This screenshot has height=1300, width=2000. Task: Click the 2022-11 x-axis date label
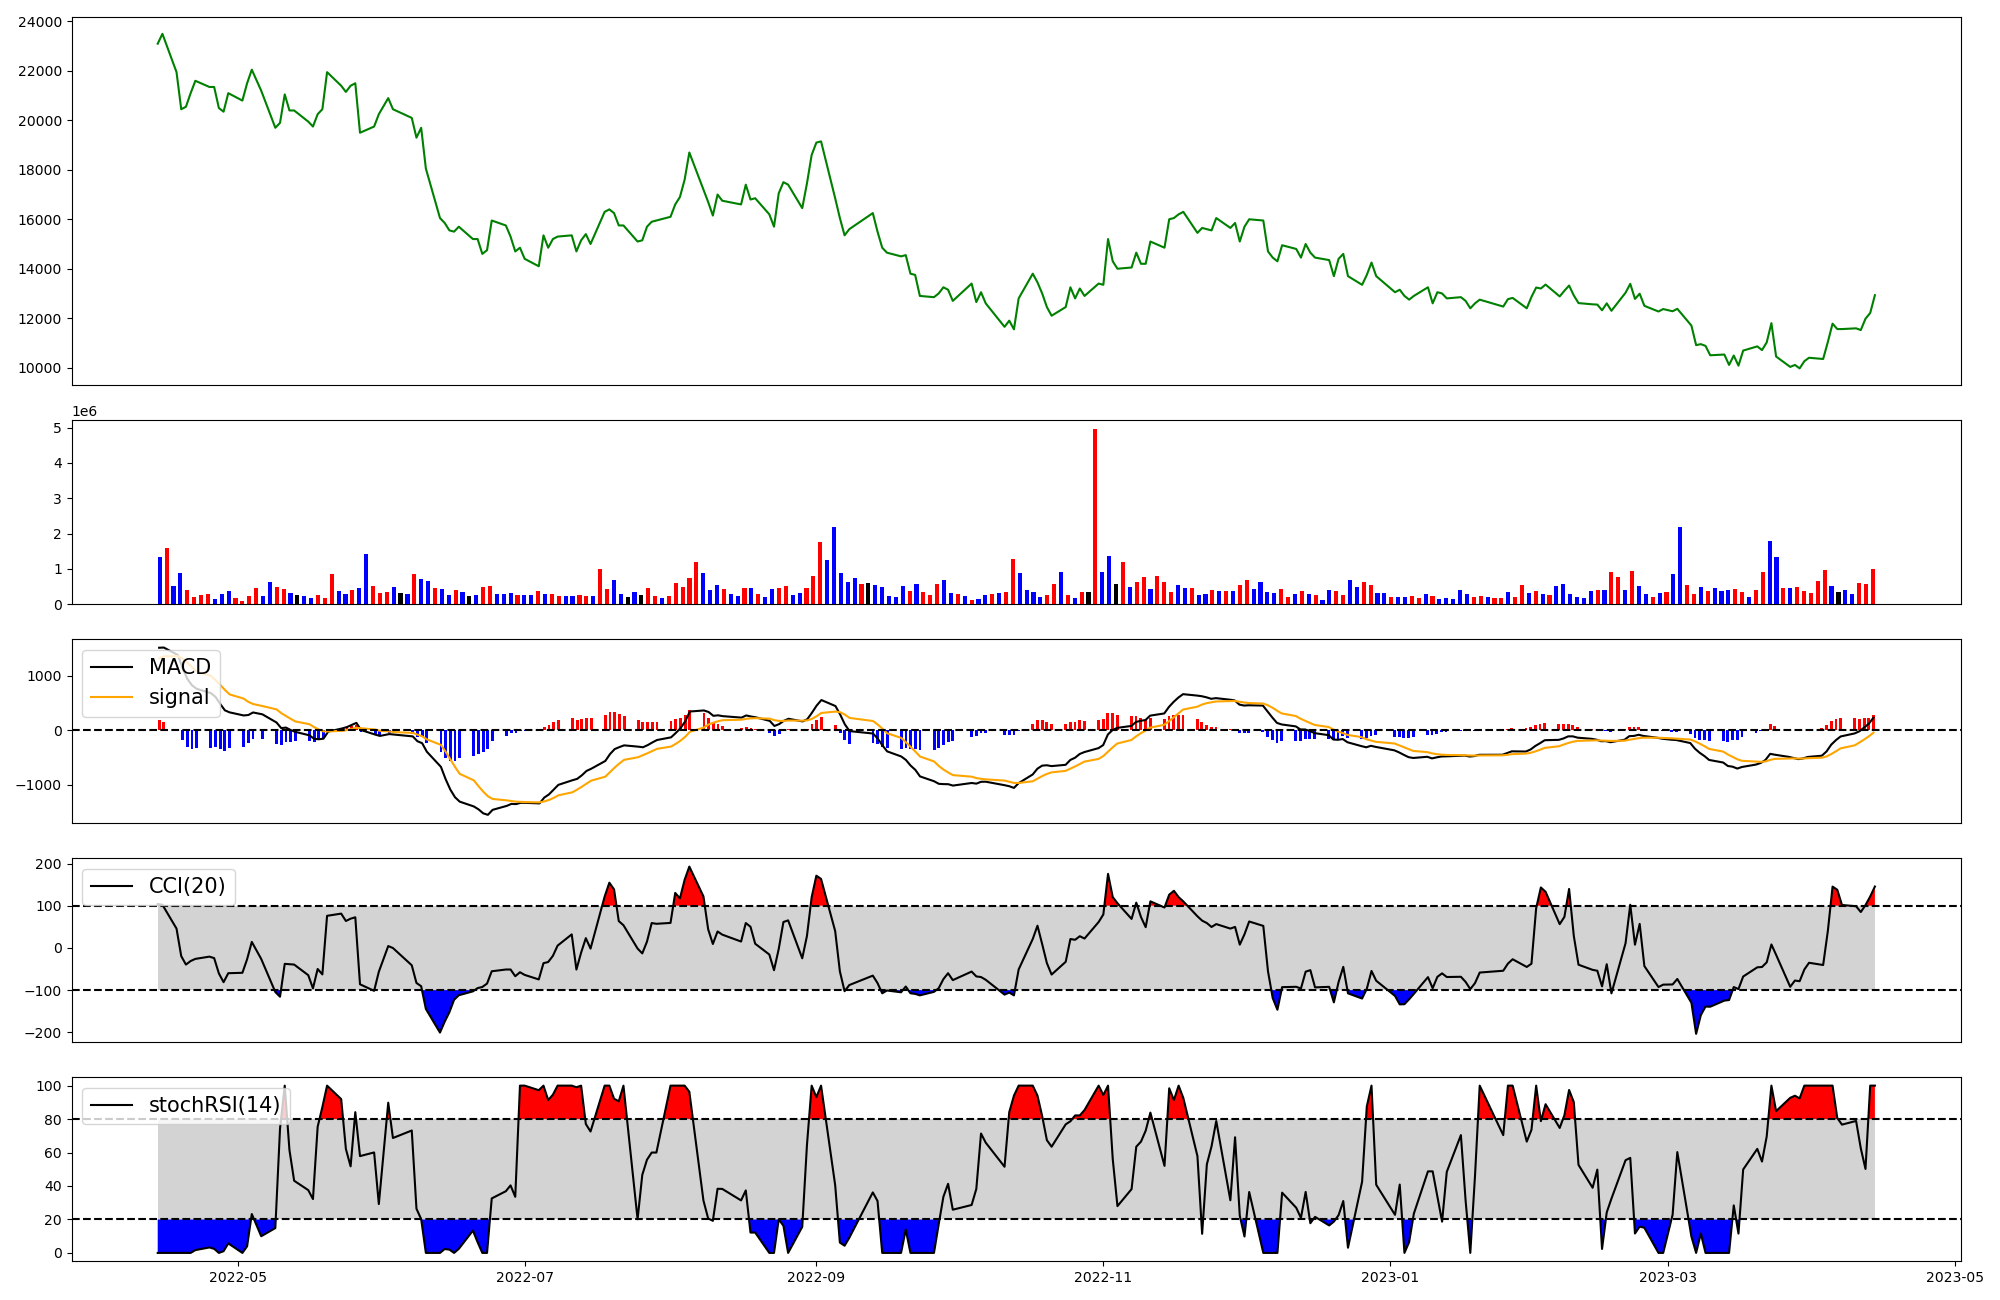point(1102,1277)
